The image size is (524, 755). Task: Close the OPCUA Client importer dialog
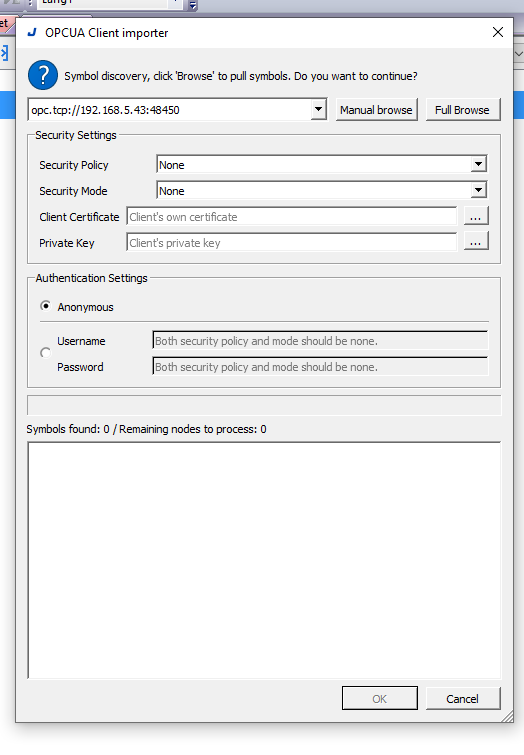[x=498, y=32]
